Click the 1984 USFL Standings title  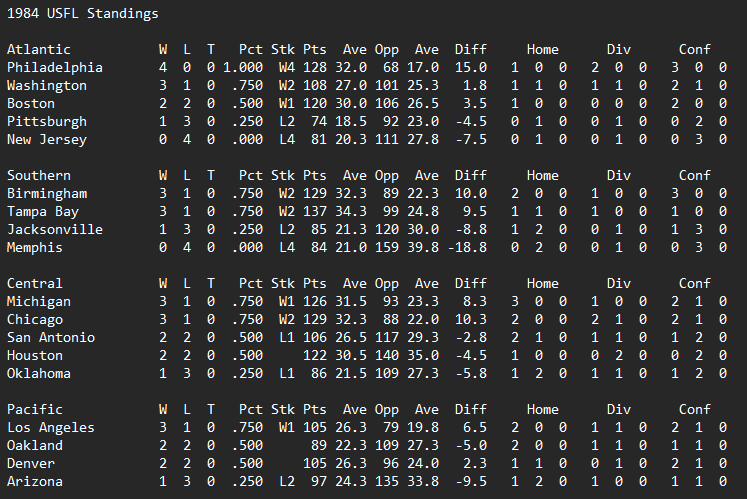coord(82,14)
